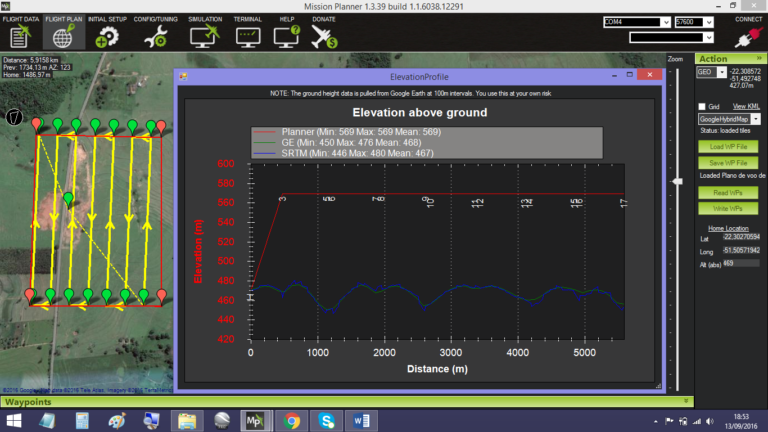768x432 pixels.
Task: Open Google Chrome from taskbar
Action: [x=292, y=421]
